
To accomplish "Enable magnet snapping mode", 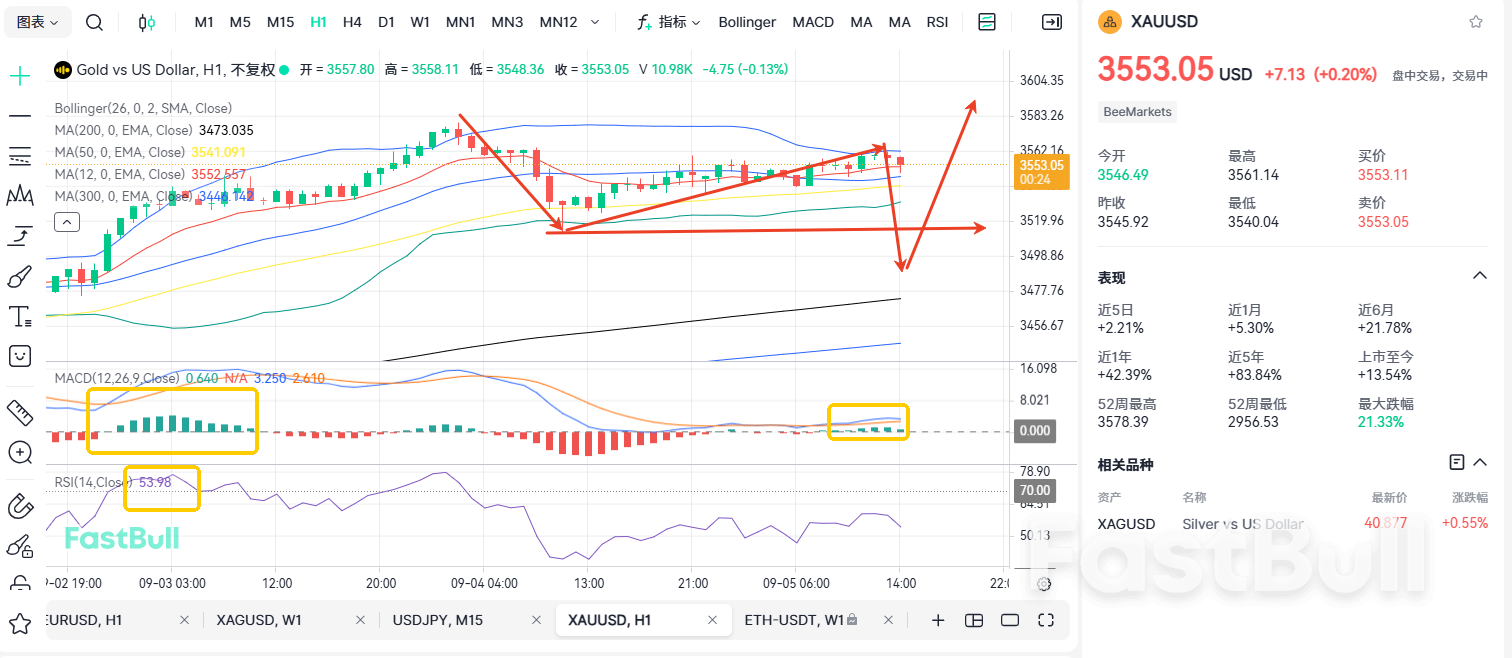I will (x=19, y=505).
